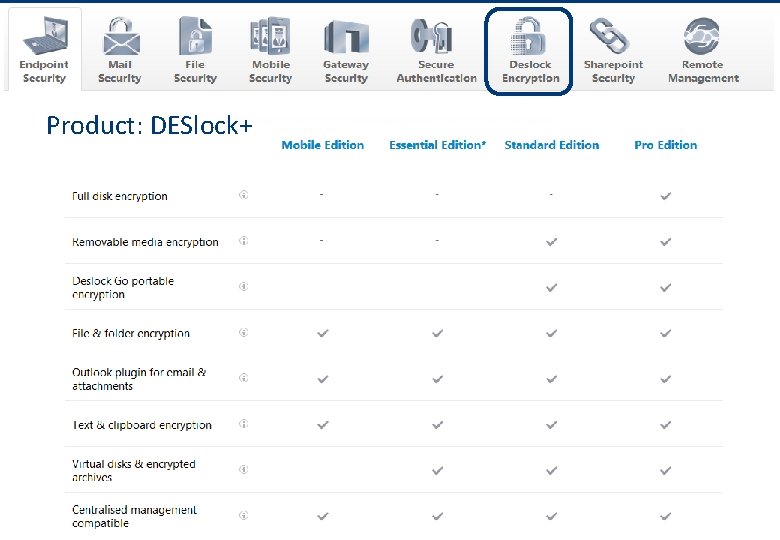The height and width of the screenshot is (540, 780).
Task: Open the Gateway Security icon
Action: click(346, 38)
